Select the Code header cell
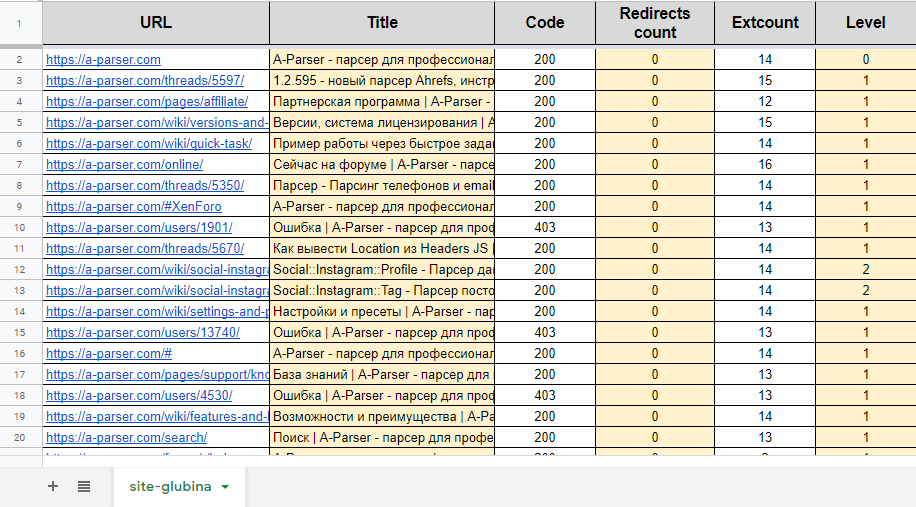Image resolution: width=916 pixels, height=507 pixels. (x=544, y=23)
